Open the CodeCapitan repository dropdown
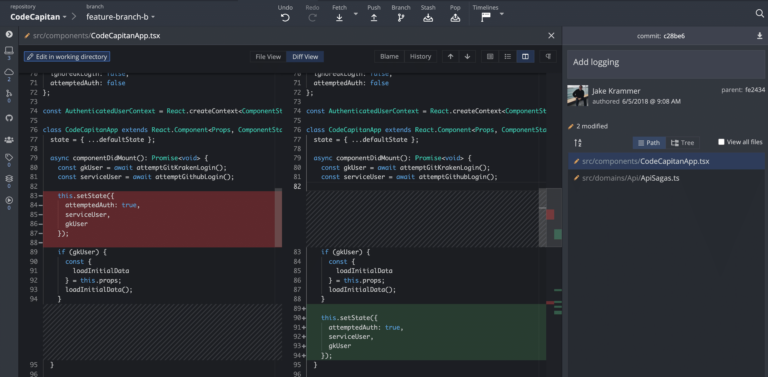The width and height of the screenshot is (768, 377). tap(38, 17)
